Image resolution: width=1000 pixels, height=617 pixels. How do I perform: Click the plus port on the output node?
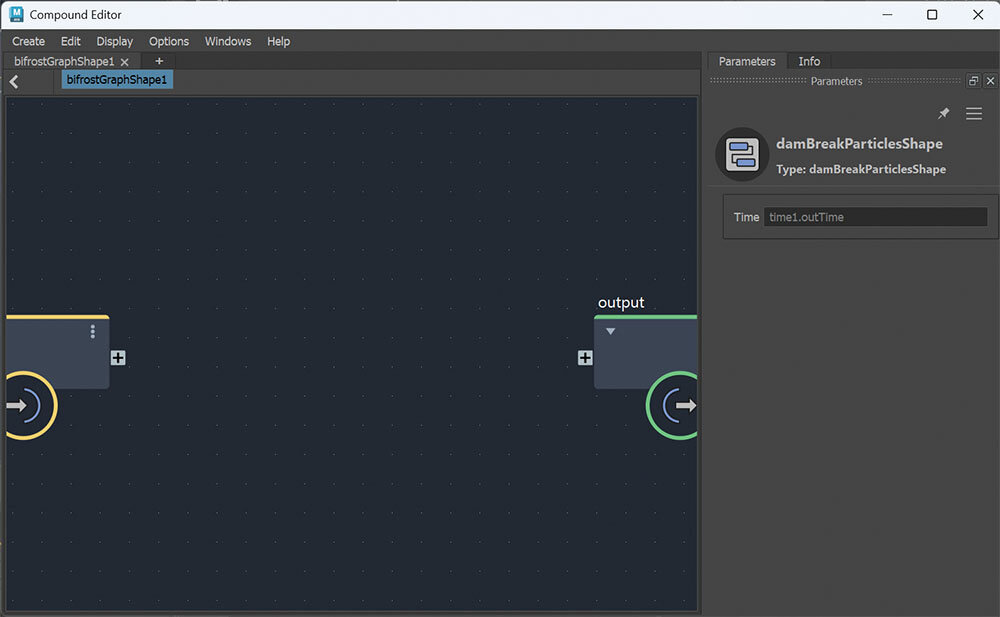pos(585,358)
